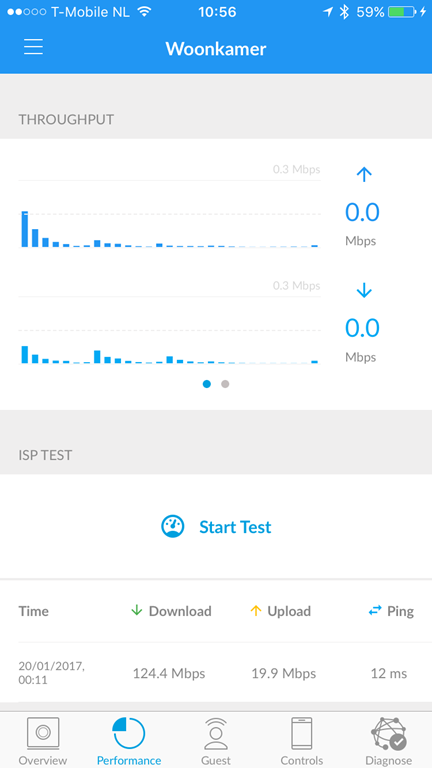Tap the Time column header
432x768 pixels.
pos(34,611)
